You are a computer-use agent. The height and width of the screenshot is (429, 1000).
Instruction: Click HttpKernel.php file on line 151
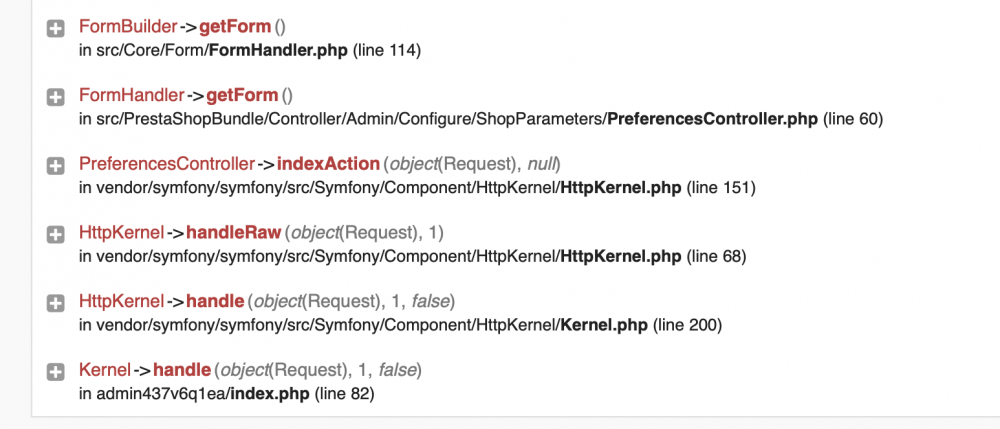(x=621, y=187)
